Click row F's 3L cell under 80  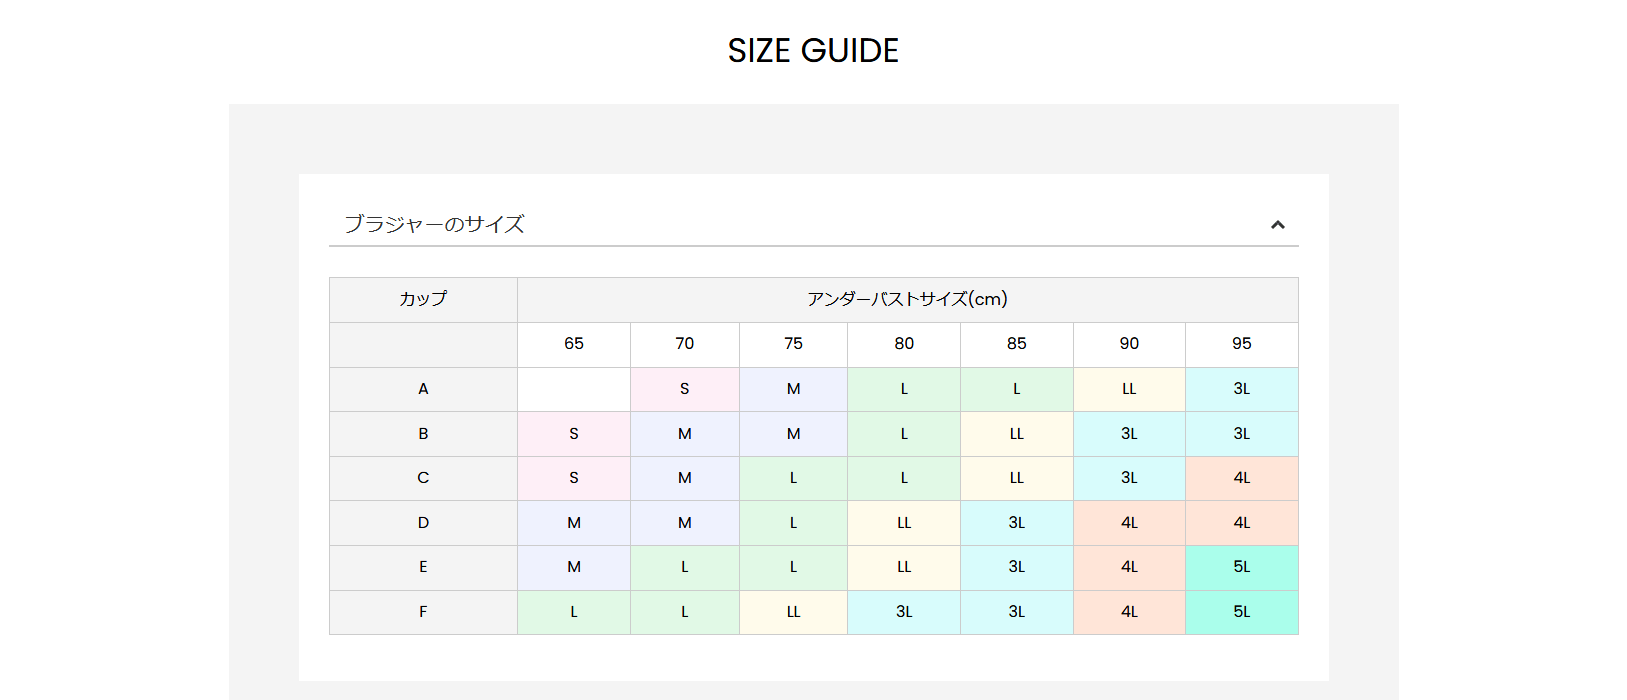tap(904, 612)
